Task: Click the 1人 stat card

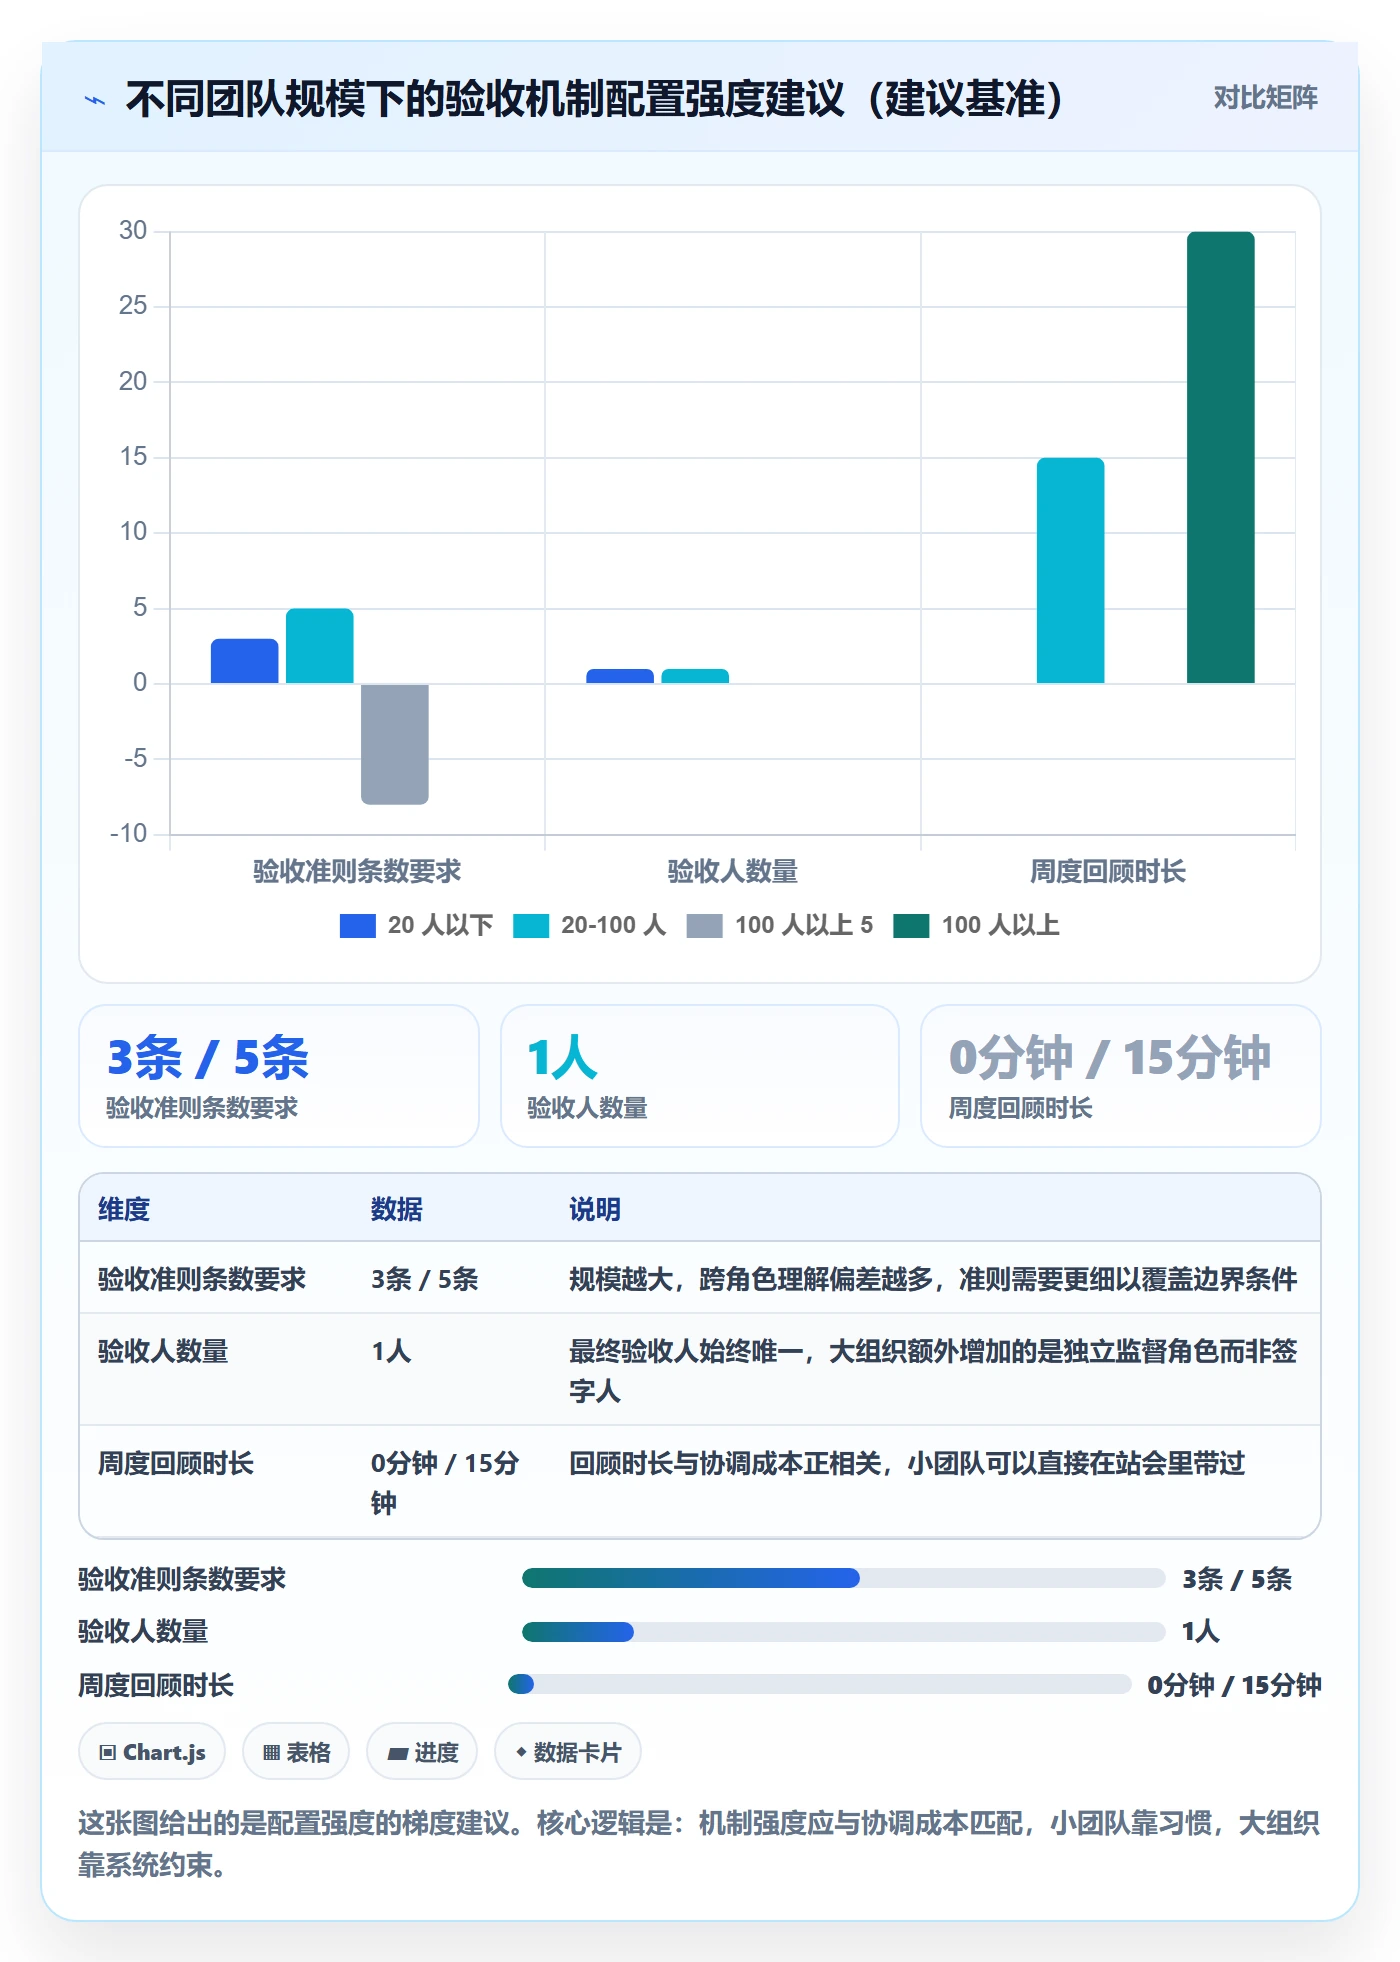Action: (x=700, y=1076)
